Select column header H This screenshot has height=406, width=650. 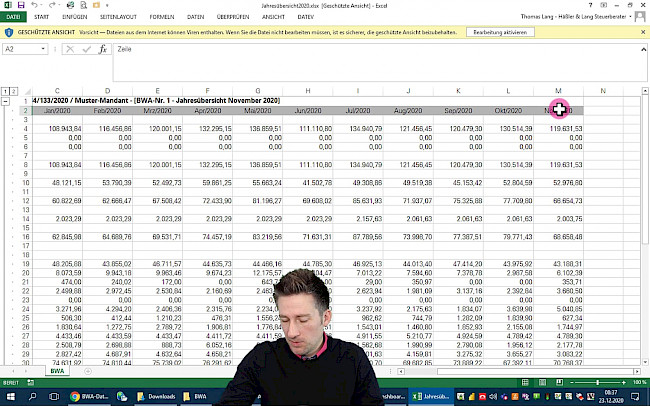point(309,92)
